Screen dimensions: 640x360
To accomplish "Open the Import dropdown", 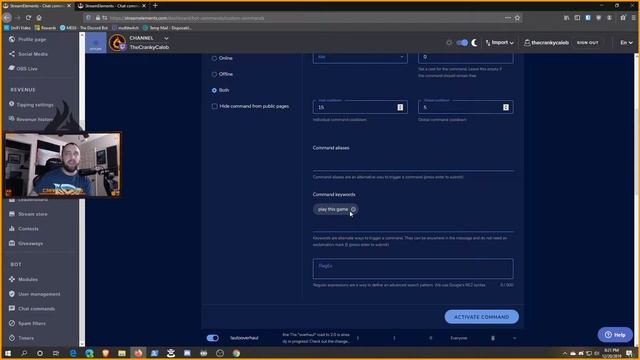I will pos(500,42).
